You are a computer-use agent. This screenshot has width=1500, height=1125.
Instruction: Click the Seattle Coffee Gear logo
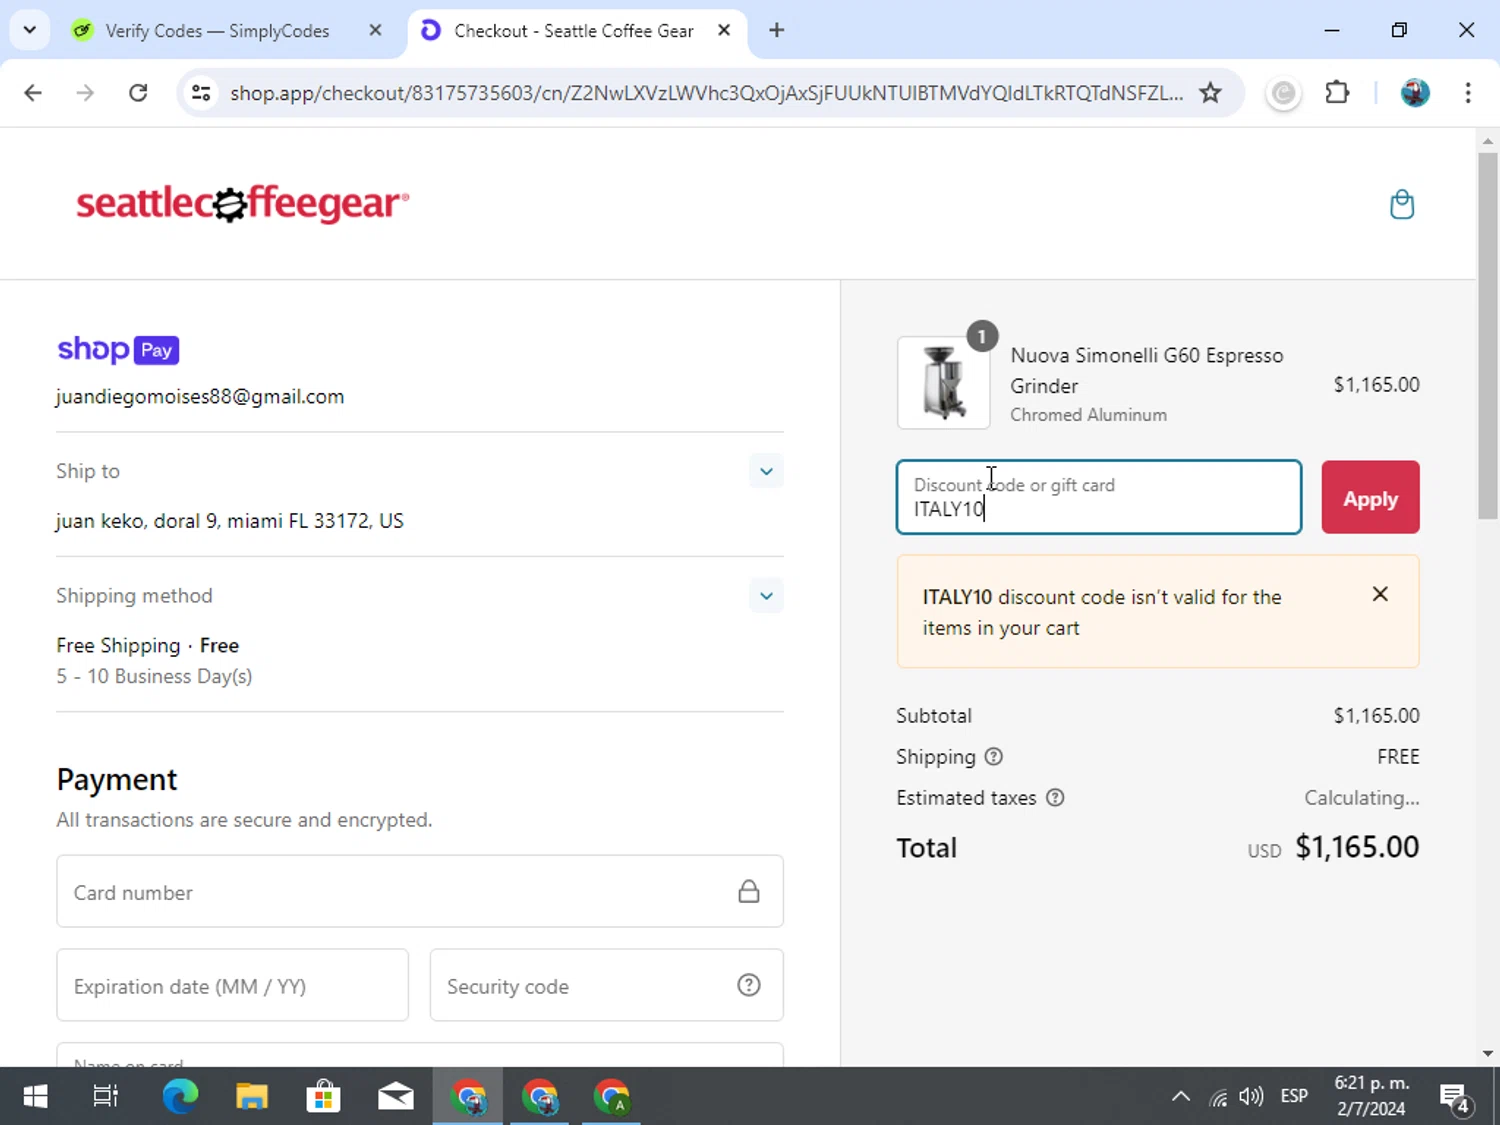coord(243,204)
